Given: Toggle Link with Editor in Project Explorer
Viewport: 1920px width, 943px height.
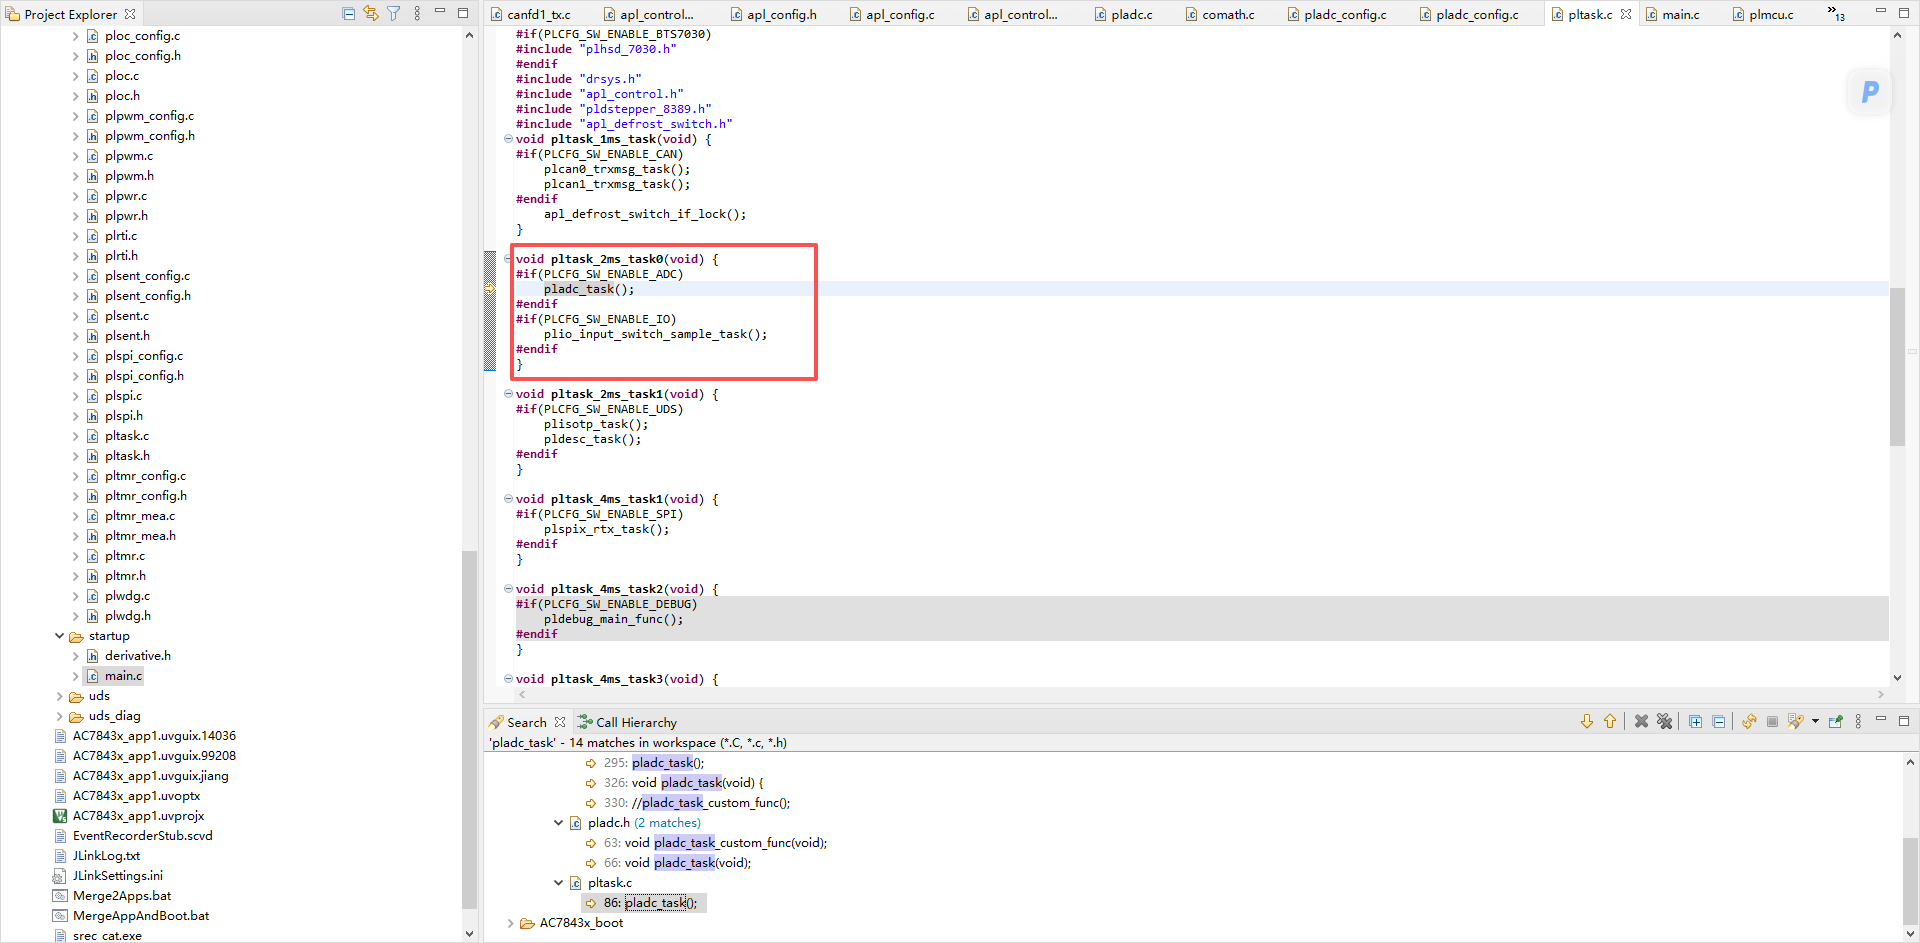Looking at the screenshot, I should [371, 14].
